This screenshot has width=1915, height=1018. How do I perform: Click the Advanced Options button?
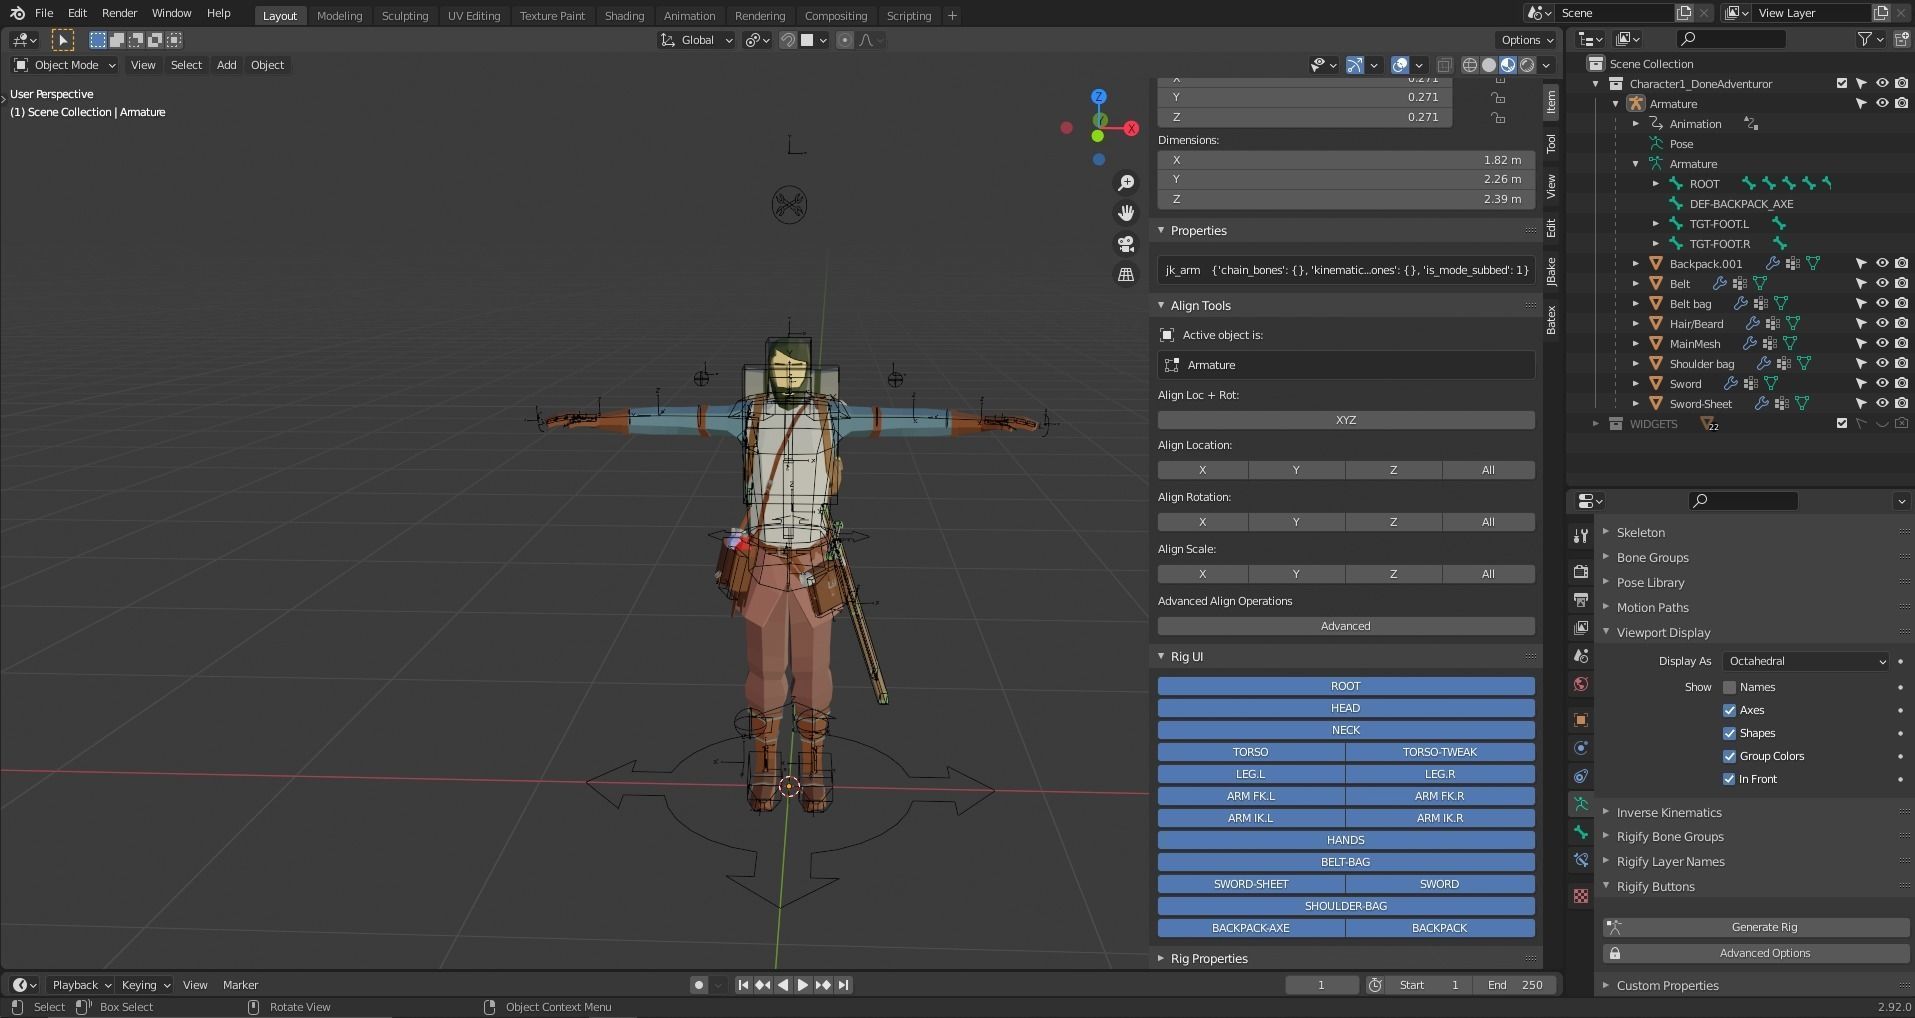[x=1756, y=953]
